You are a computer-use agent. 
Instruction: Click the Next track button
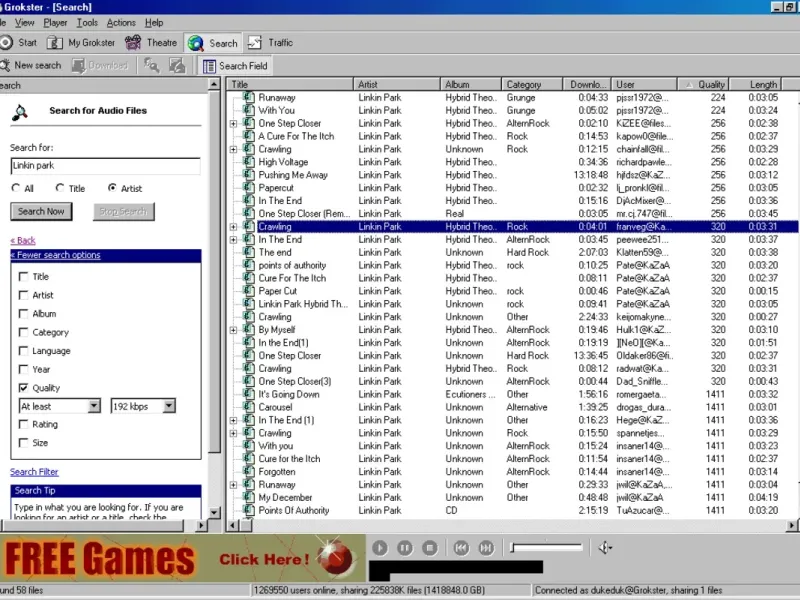[486, 548]
